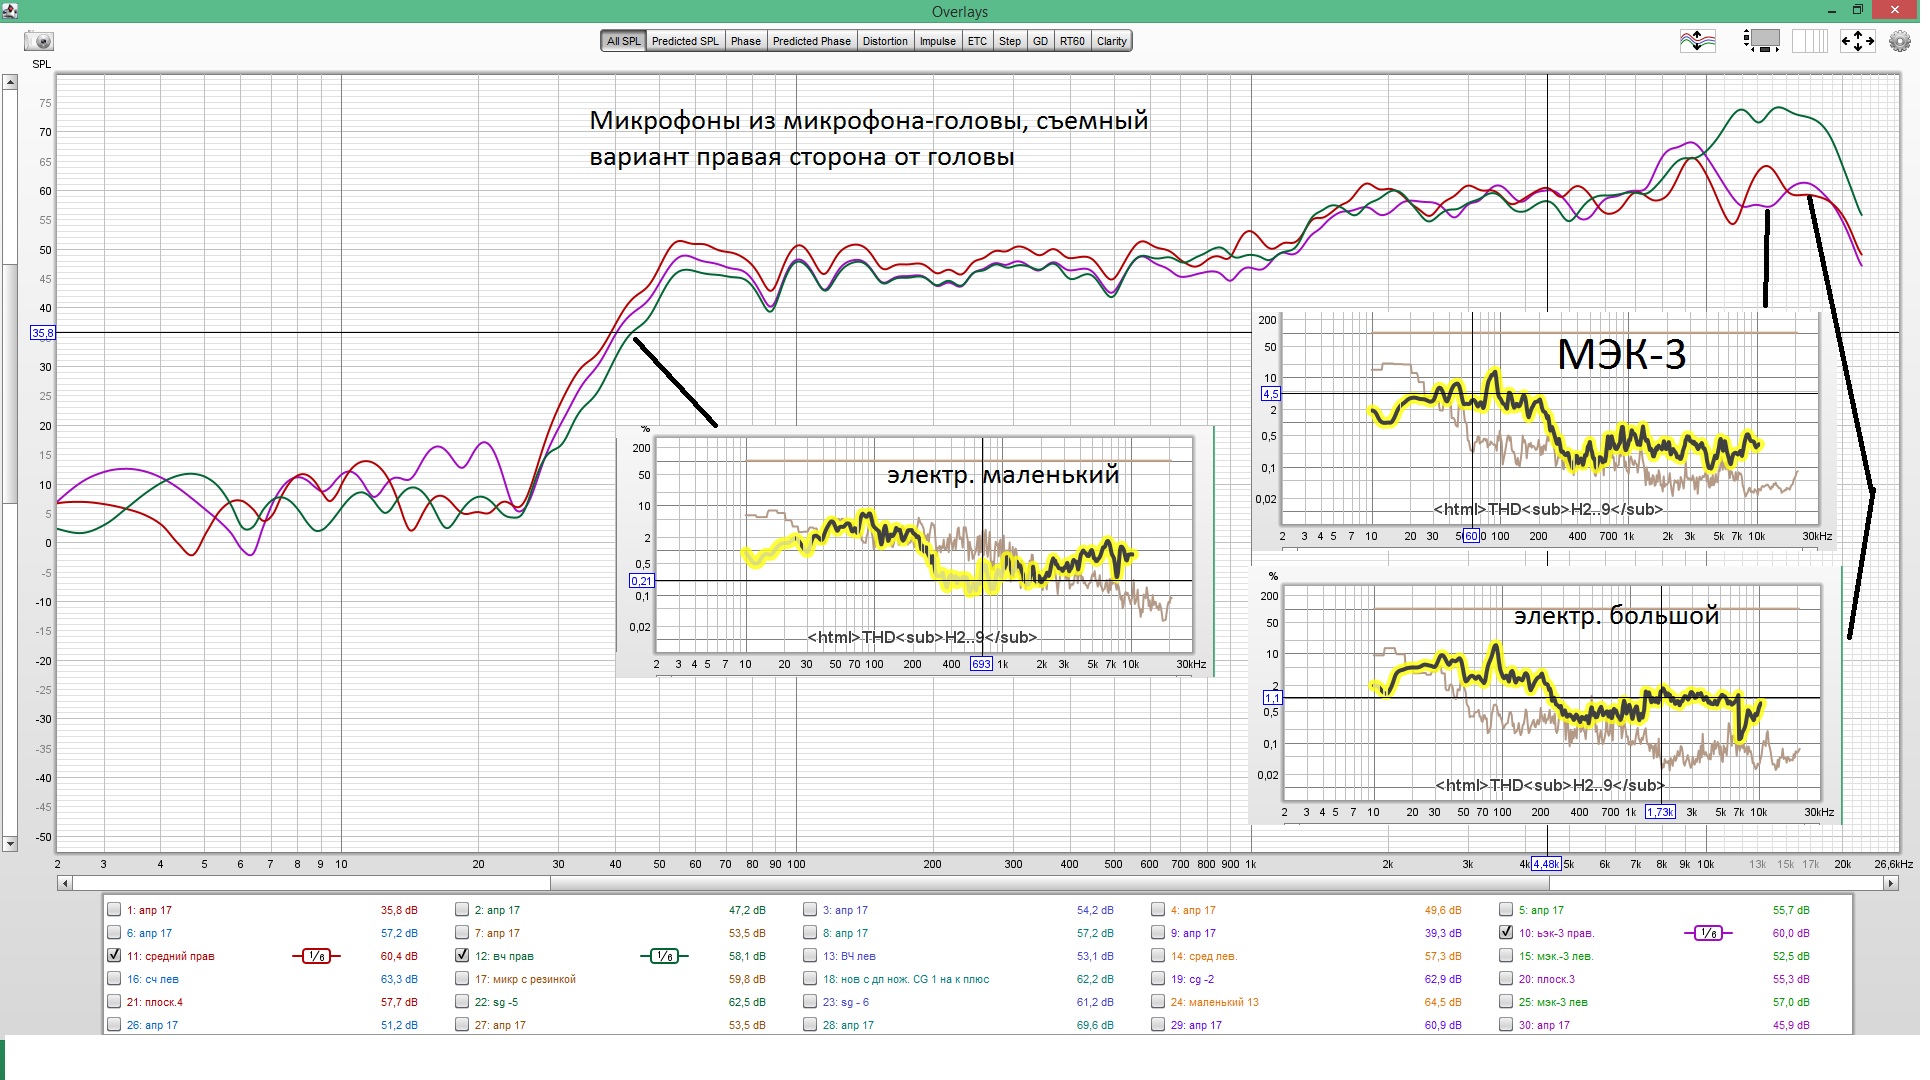Open the RT60 overlay tab
The width and height of the screenshot is (1930, 1080).
pyautogui.click(x=1072, y=41)
